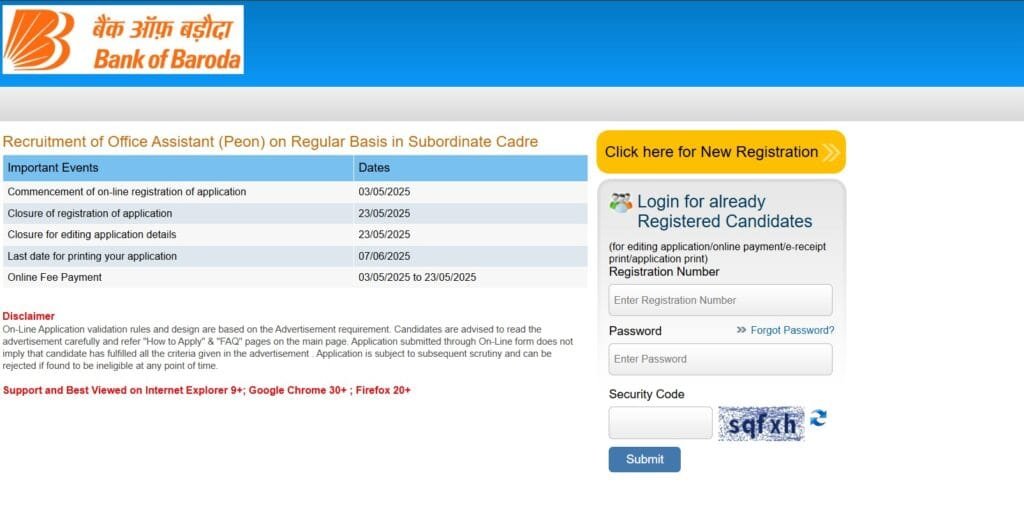This screenshot has height=517, width=1024.
Task: Focus the Registration Number field
Action: click(x=720, y=300)
